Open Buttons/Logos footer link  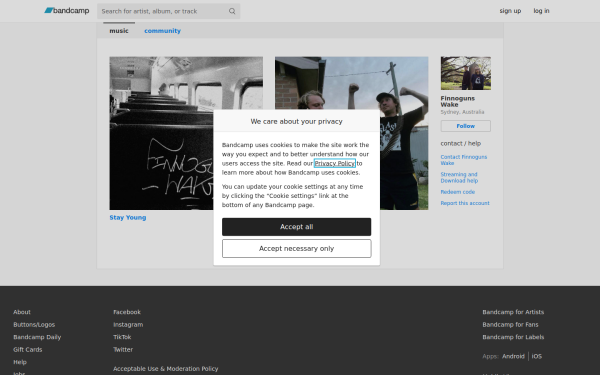34,324
